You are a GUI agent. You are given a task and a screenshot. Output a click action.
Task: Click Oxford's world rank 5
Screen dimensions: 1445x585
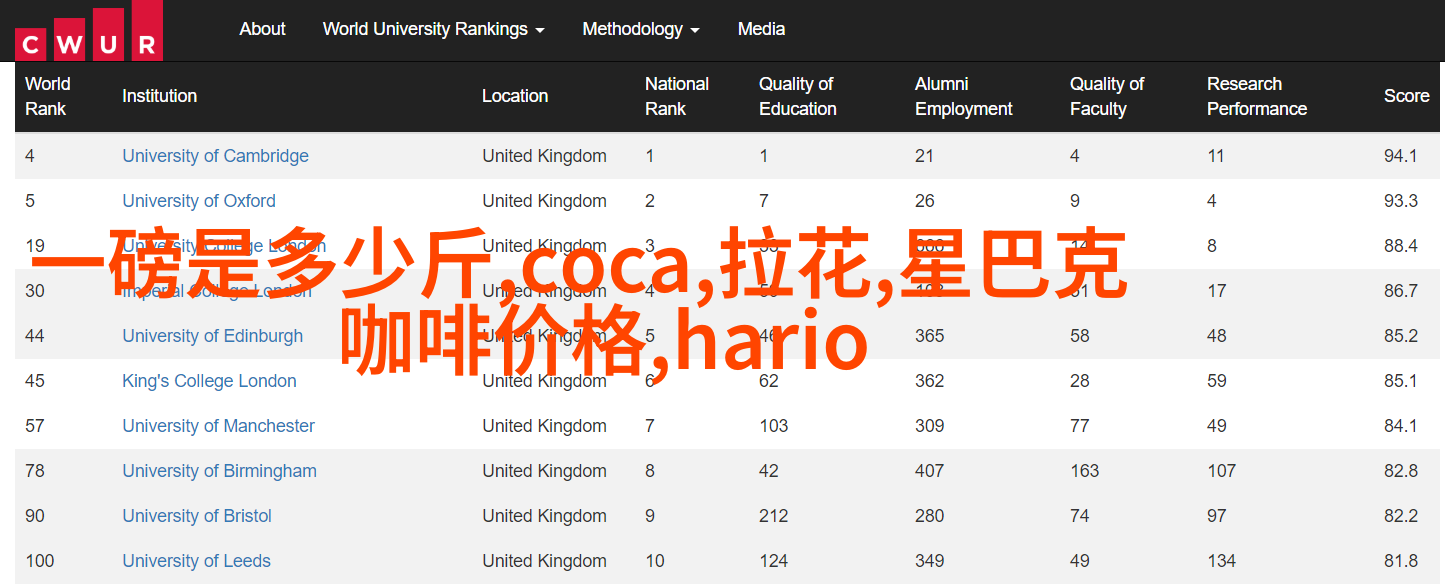tap(30, 201)
